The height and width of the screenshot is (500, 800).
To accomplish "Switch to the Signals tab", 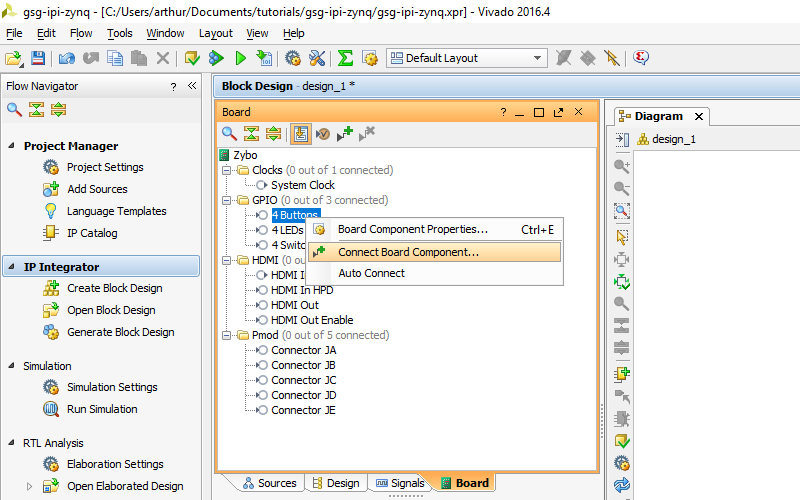I will pyautogui.click(x=400, y=483).
